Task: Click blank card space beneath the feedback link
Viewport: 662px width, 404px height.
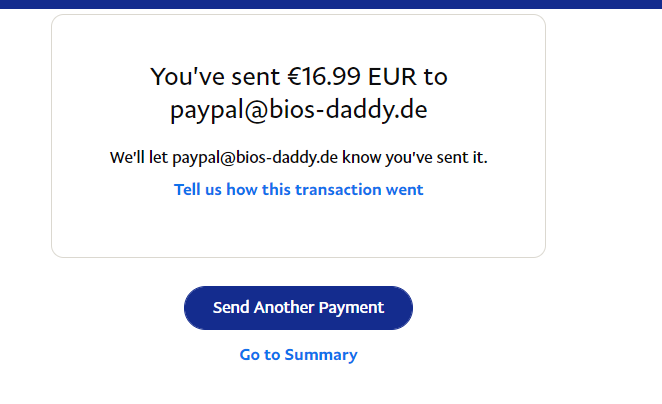Action: [x=298, y=228]
